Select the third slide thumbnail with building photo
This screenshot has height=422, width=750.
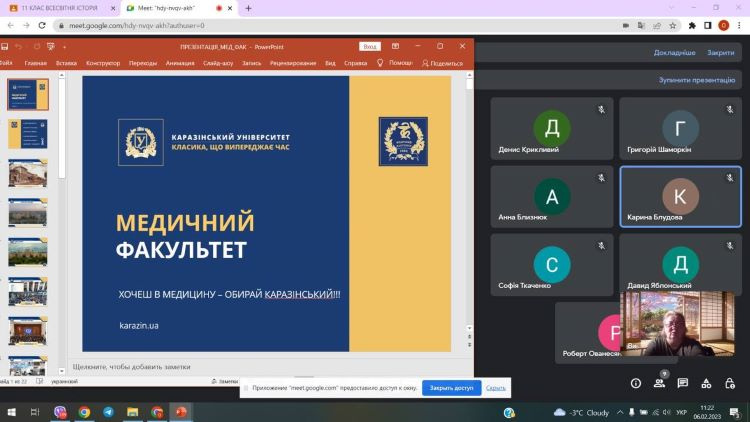click(x=28, y=173)
